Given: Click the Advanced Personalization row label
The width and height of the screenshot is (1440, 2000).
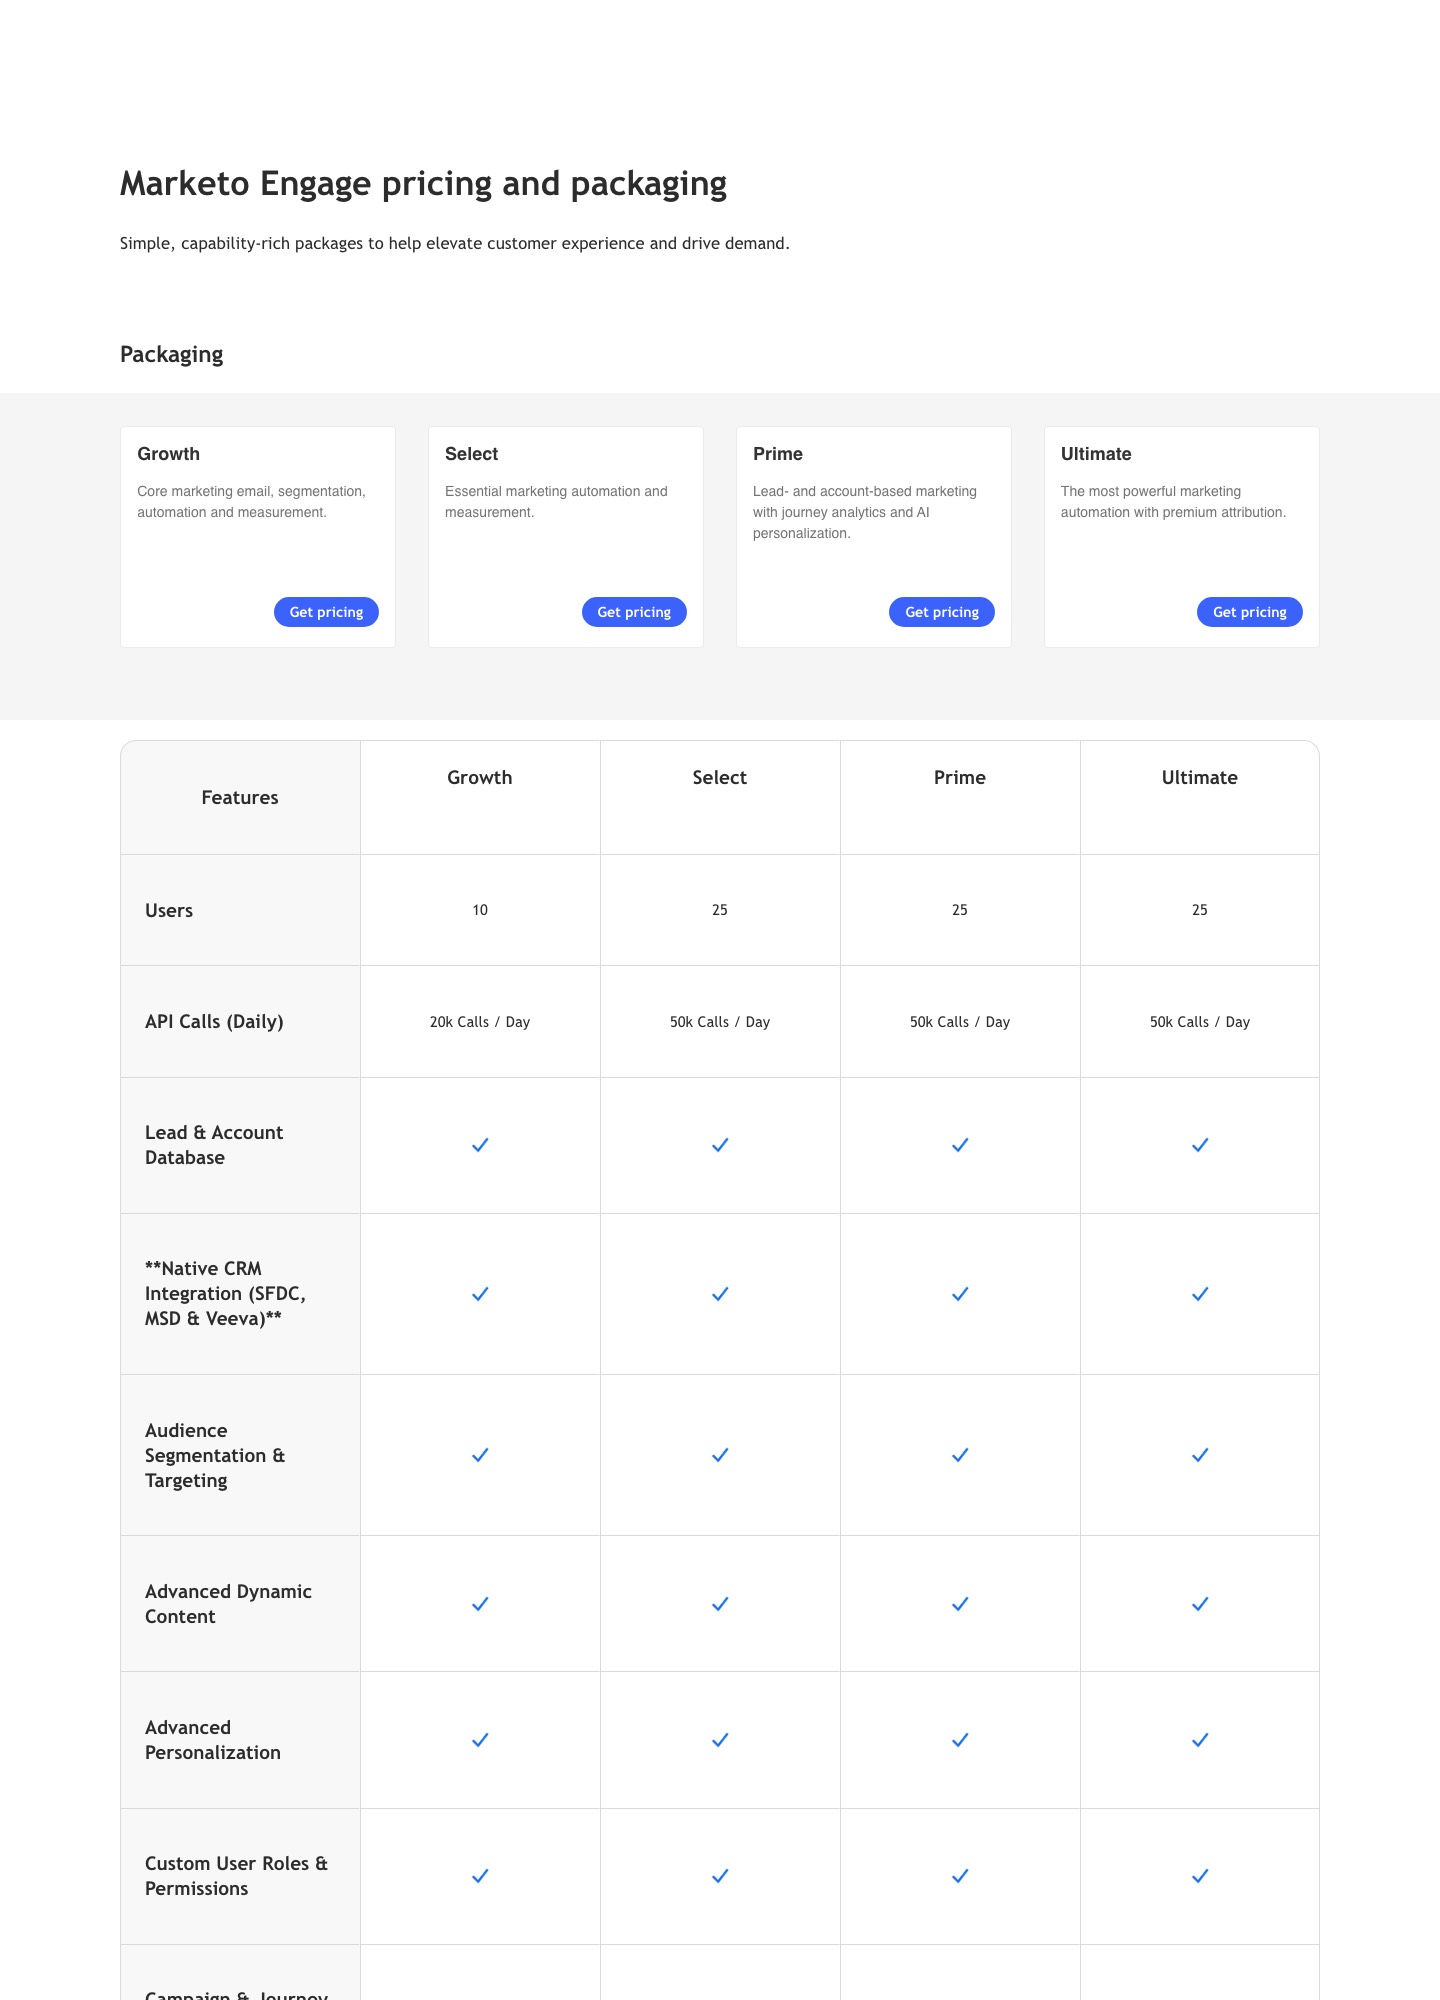Looking at the screenshot, I should tap(213, 1740).
